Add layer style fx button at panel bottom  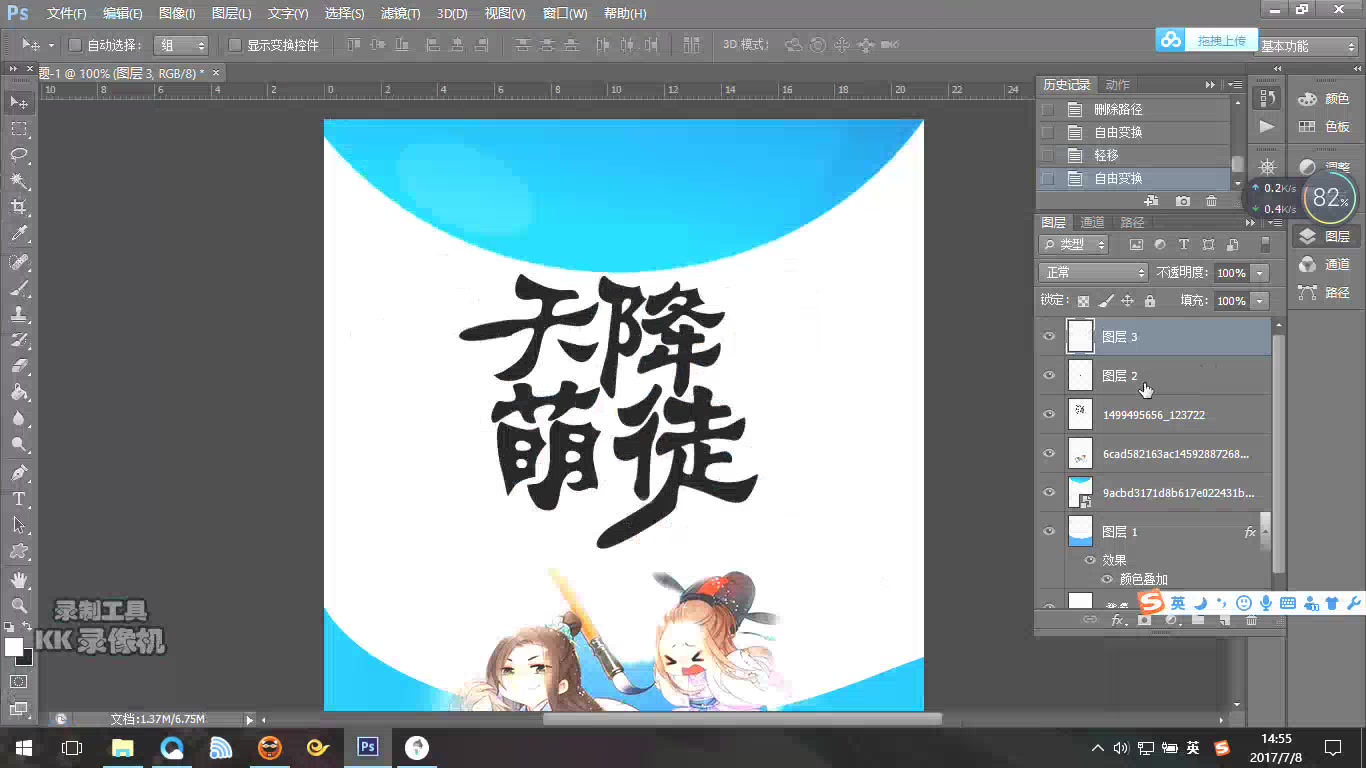tap(1118, 621)
